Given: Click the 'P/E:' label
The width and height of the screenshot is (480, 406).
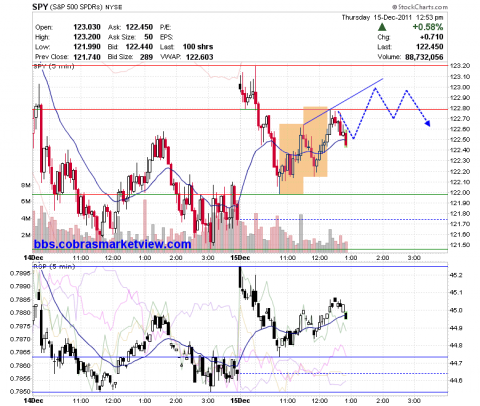Looking at the screenshot, I should pyautogui.click(x=165, y=27).
